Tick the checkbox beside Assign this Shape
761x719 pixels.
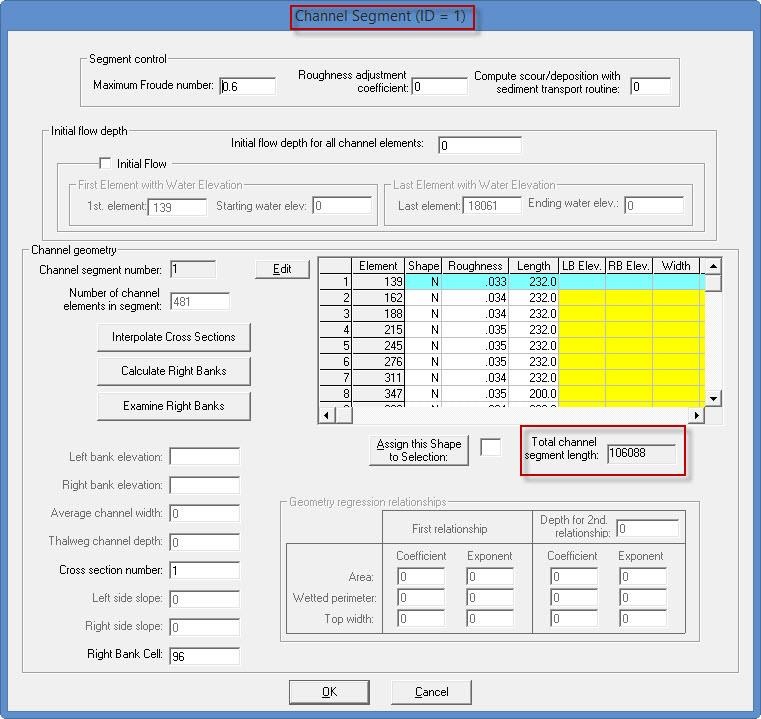[490, 447]
